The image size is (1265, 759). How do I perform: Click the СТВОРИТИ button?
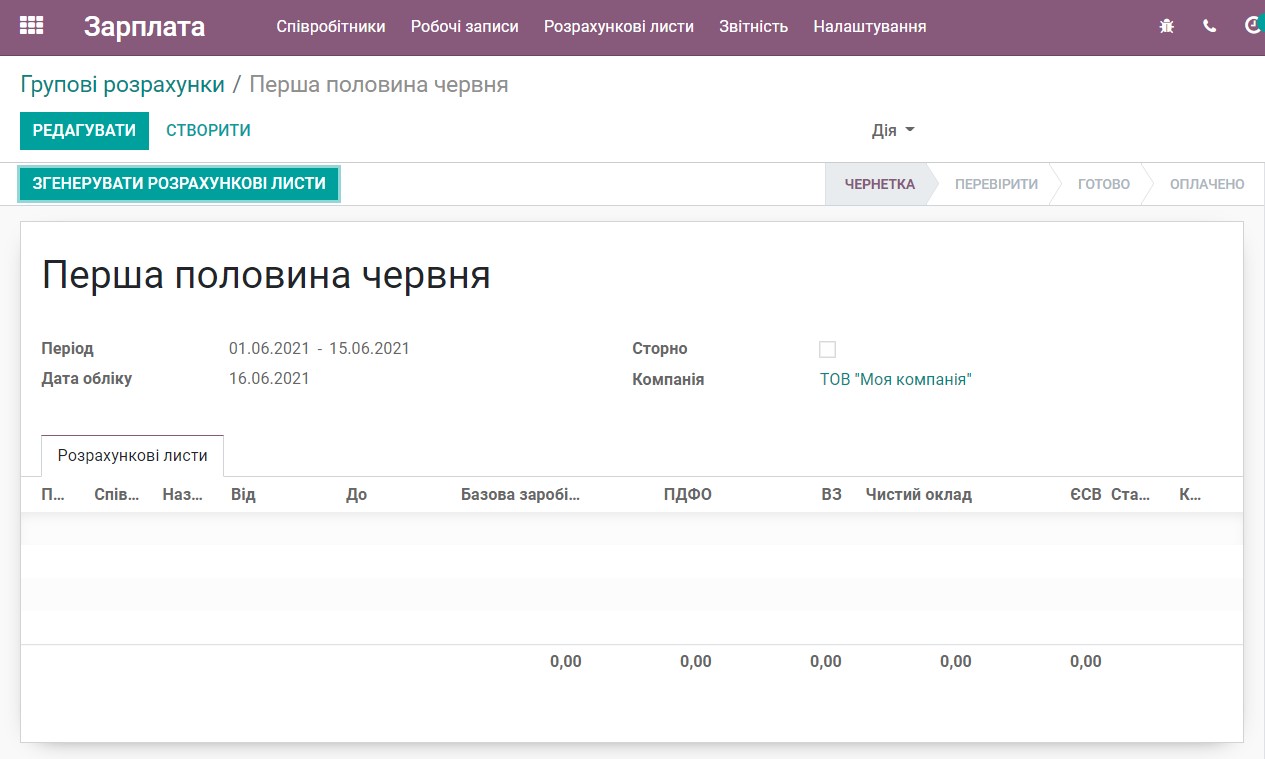[207, 130]
